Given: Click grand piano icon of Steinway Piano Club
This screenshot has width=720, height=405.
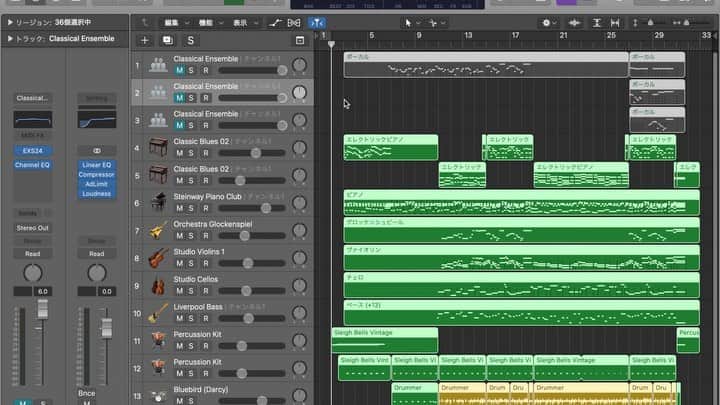Looking at the screenshot, I should pos(158,202).
